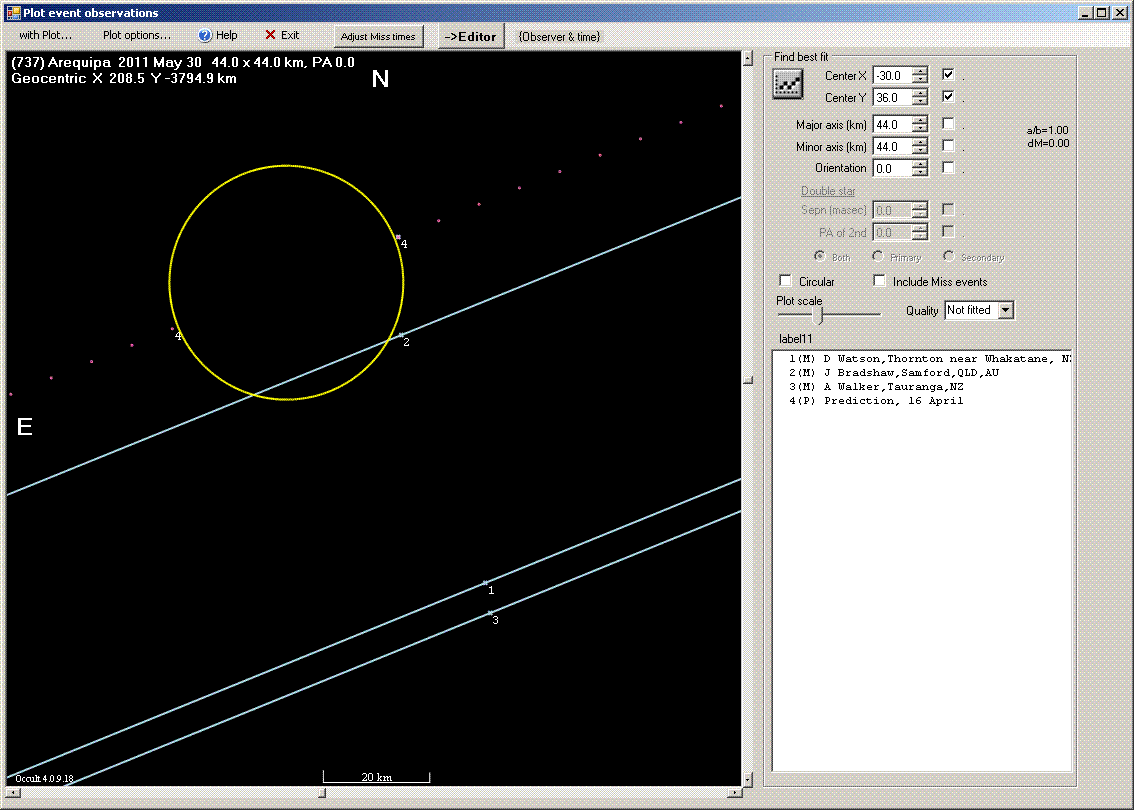This screenshot has height=810, width=1134.
Task: Decrease Orientation with down spinner
Action: [x=920, y=172]
